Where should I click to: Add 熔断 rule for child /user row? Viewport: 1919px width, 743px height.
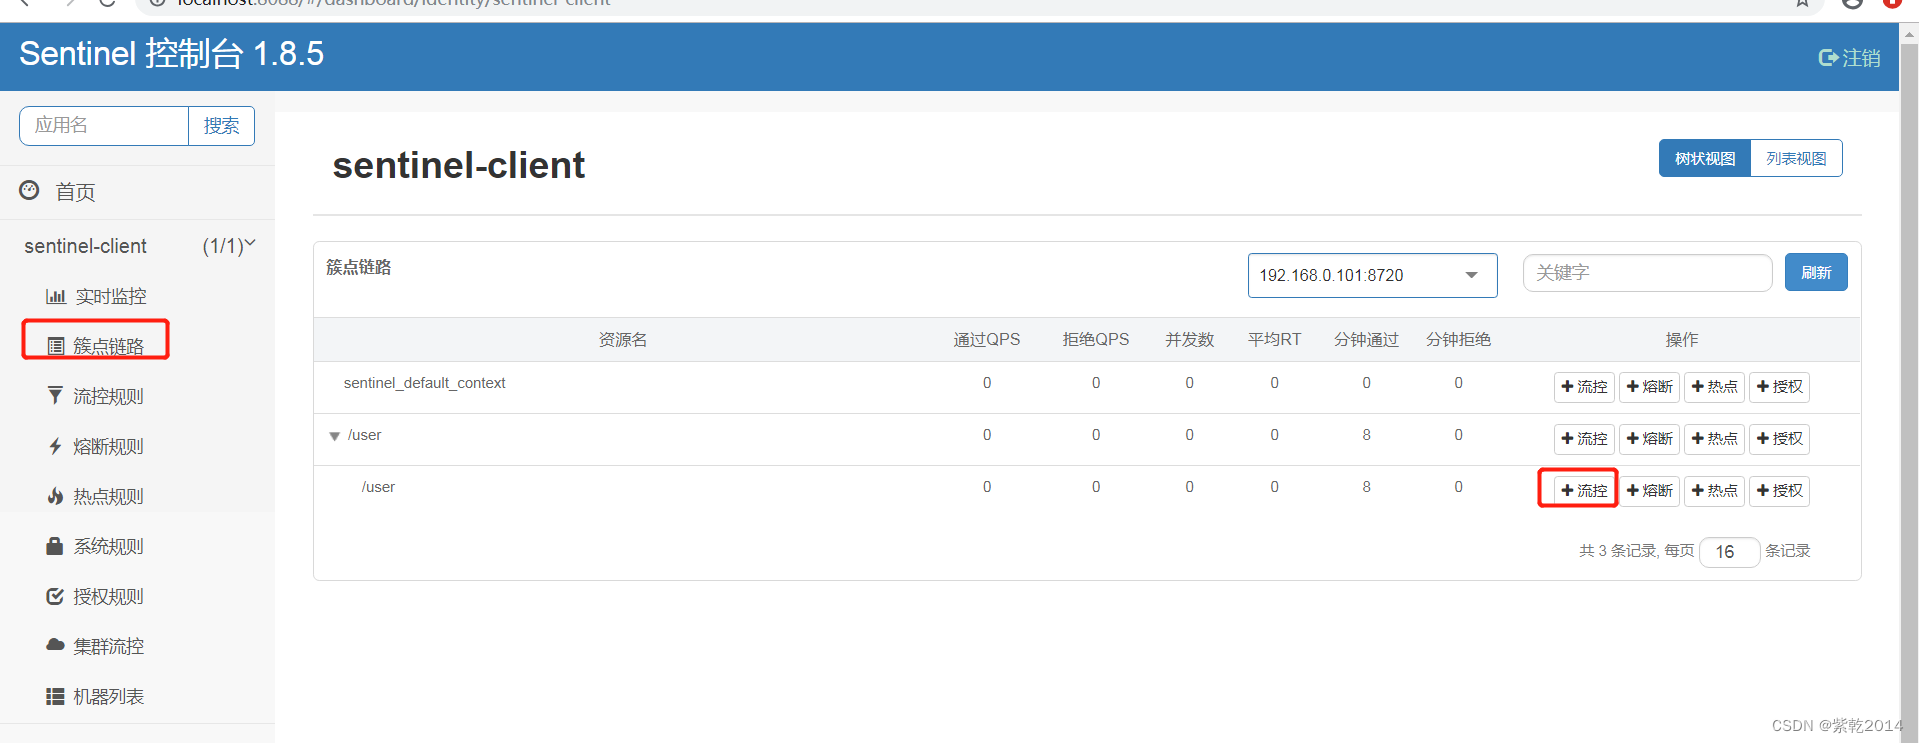click(x=1649, y=491)
